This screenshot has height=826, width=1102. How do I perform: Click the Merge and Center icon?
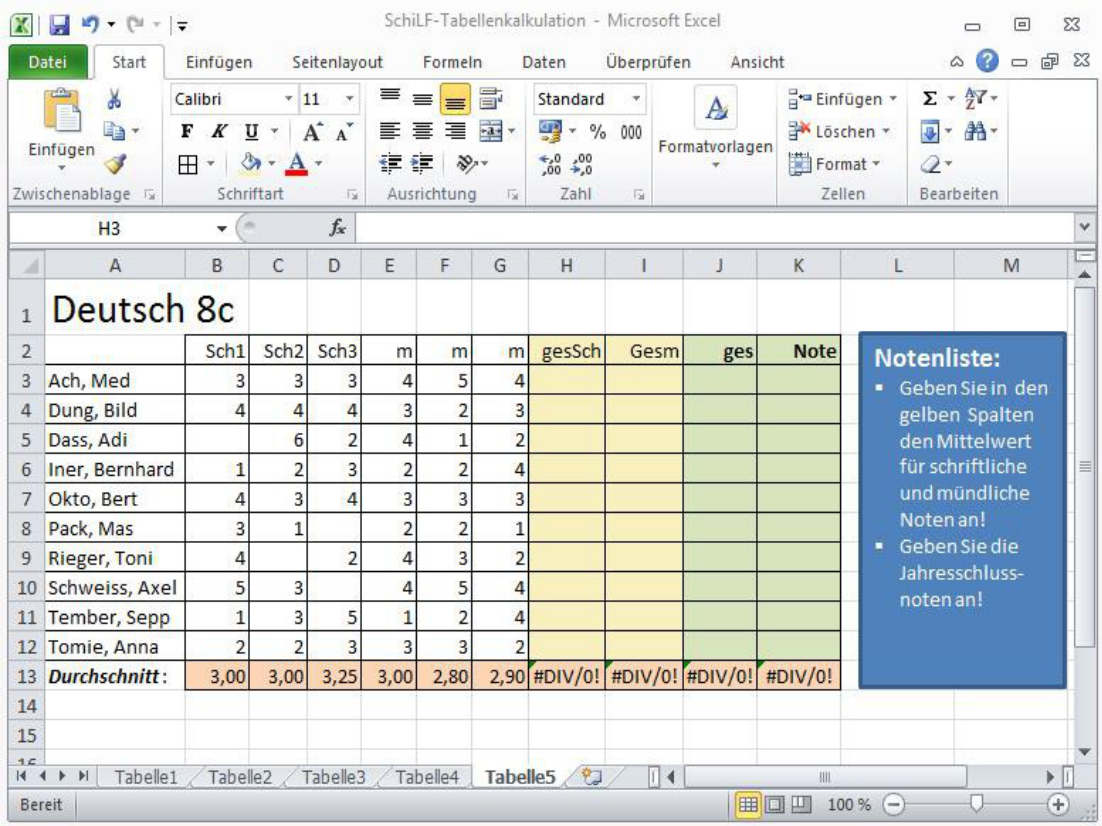[x=491, y=131]
